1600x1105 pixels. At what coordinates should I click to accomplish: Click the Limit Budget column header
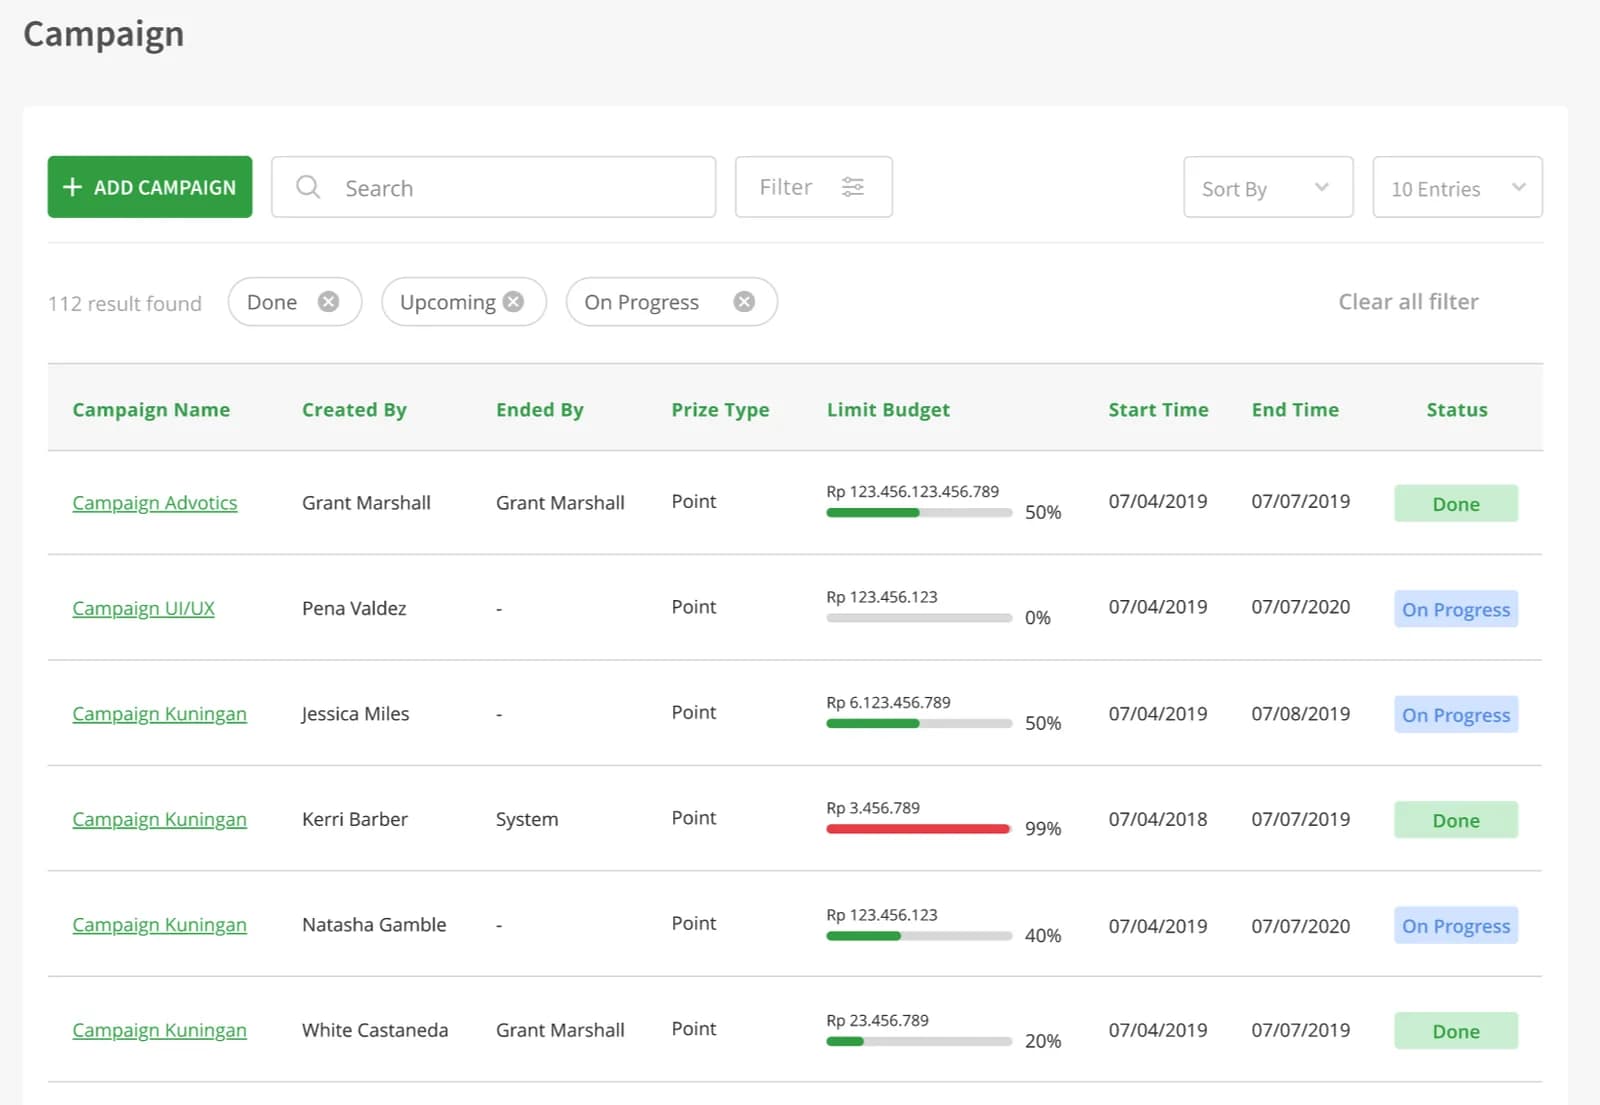point(888,410)
